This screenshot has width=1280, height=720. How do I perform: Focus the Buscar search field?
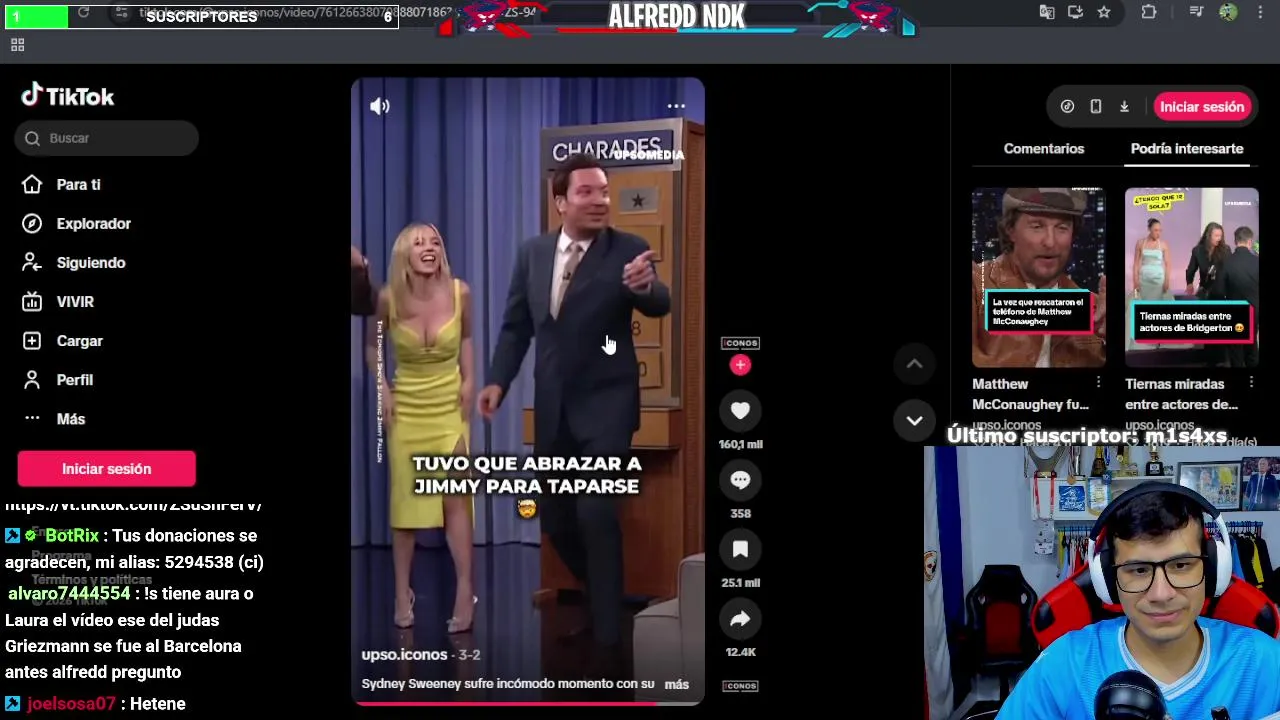(x=107, y=138)
